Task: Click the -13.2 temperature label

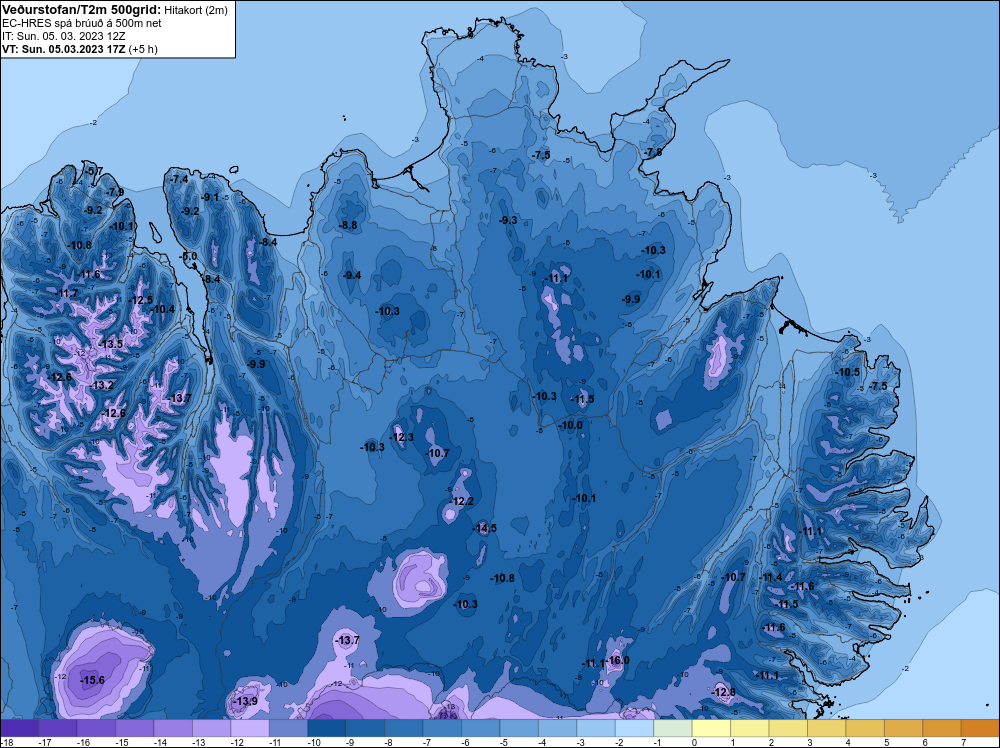Action: click(102, 385)
